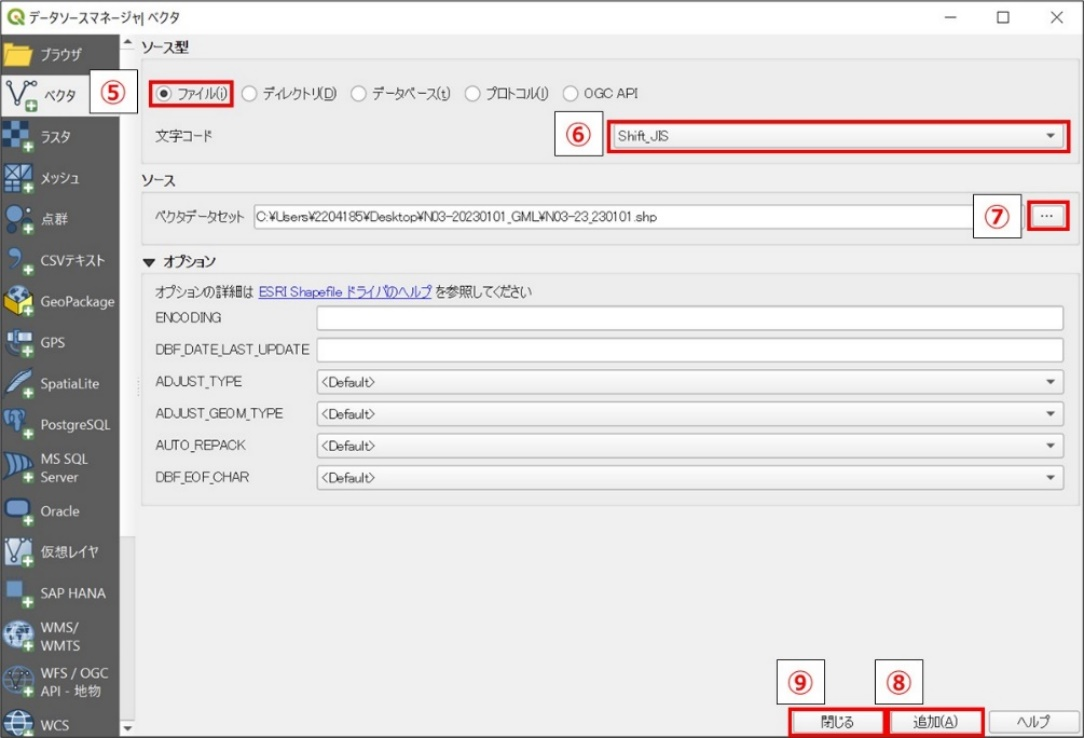Click the WCS globe icon
1084x738 pixels.
pyautogui.click(x=17, y=723)
